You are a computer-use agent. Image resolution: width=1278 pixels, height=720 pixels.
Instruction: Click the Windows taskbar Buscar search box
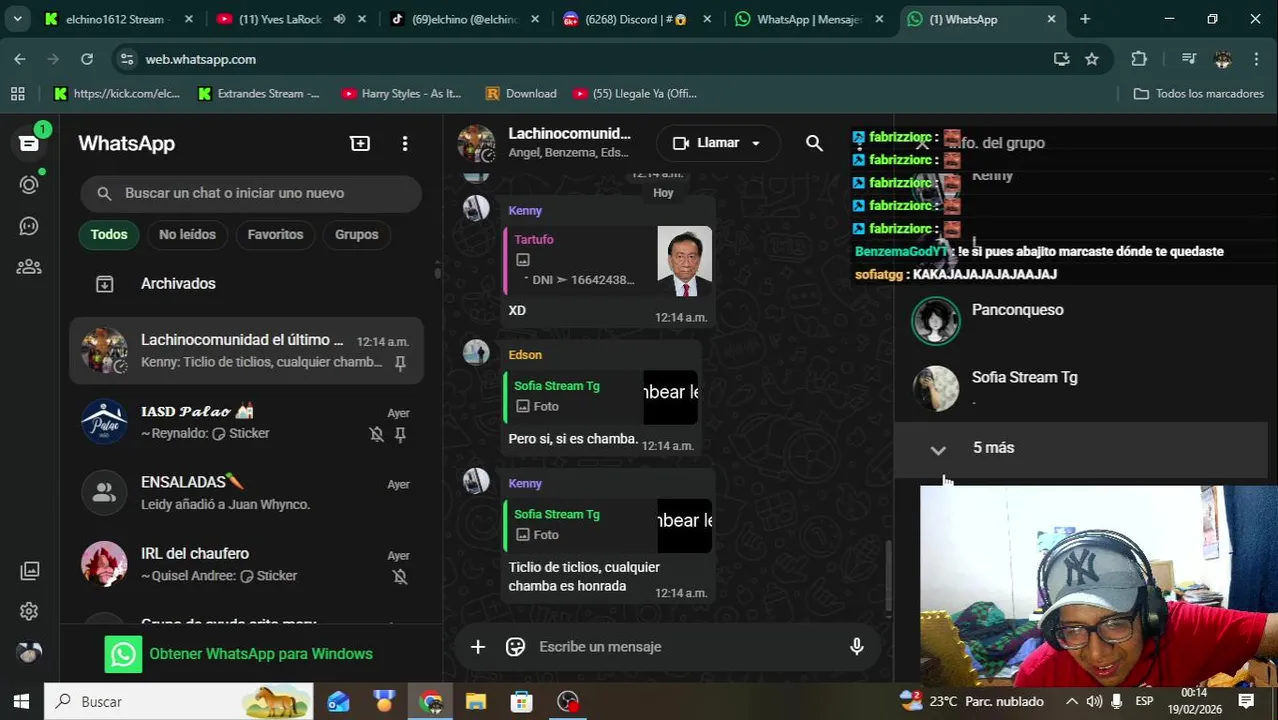click(179, 701)
